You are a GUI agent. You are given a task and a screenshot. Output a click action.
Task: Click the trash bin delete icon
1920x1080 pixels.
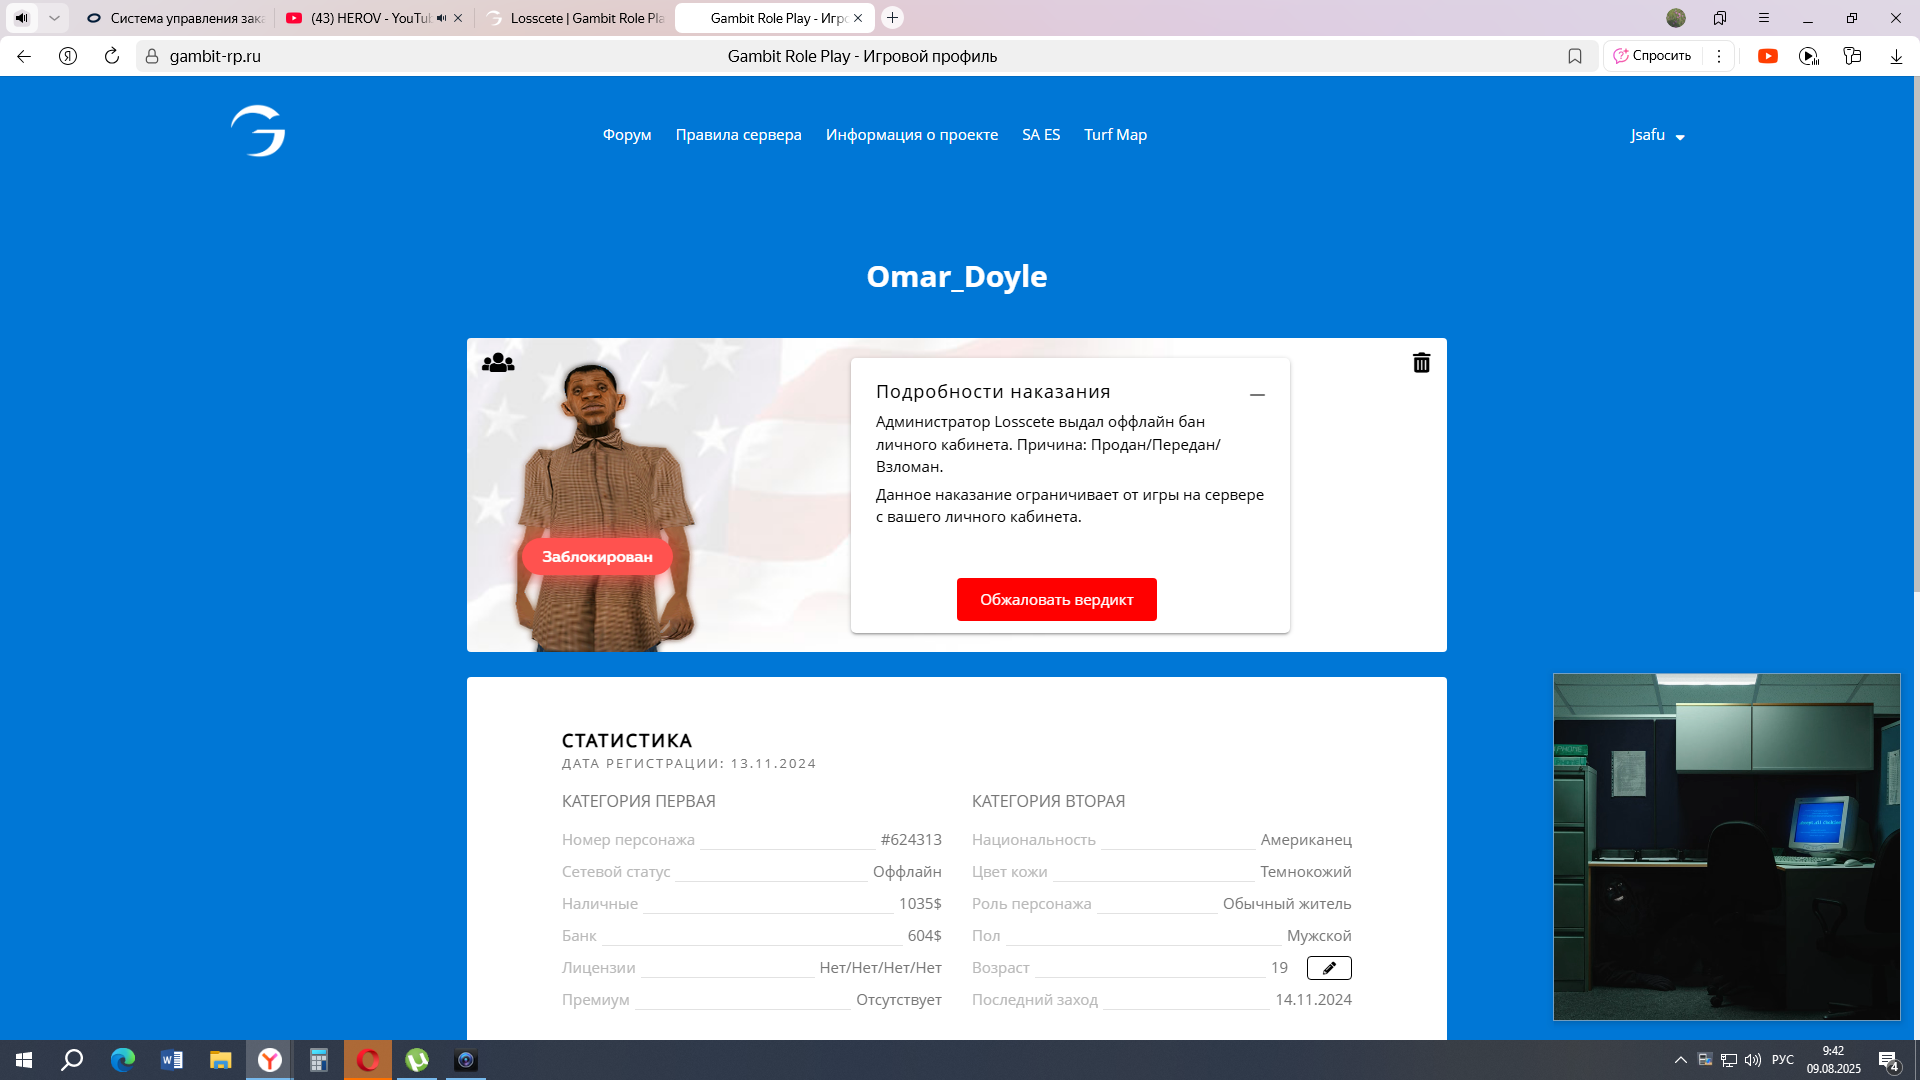pos(1421,363)
